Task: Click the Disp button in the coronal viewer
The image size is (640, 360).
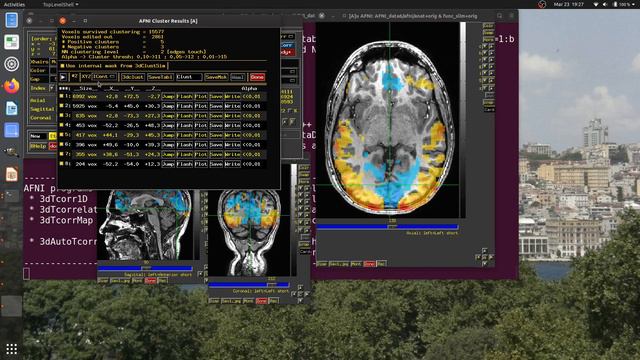Action: tap(214, 301)
